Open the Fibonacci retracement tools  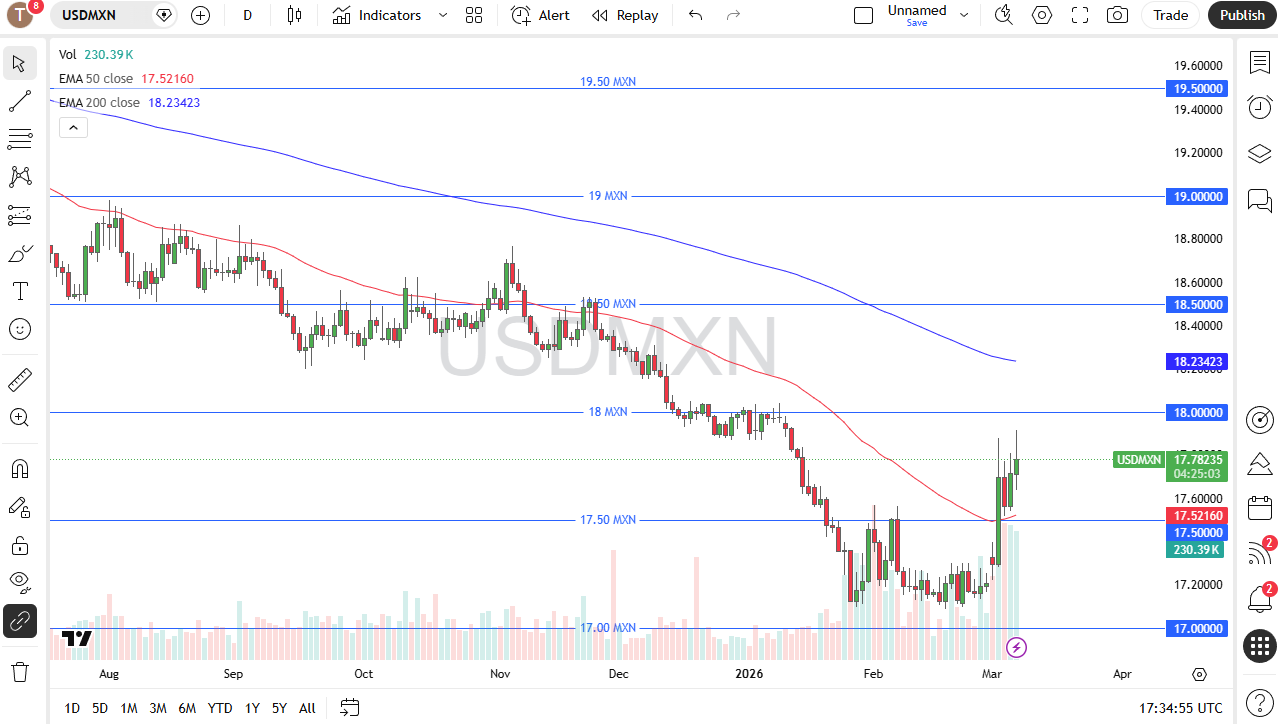pyautogui.click(x=19, y=139)
